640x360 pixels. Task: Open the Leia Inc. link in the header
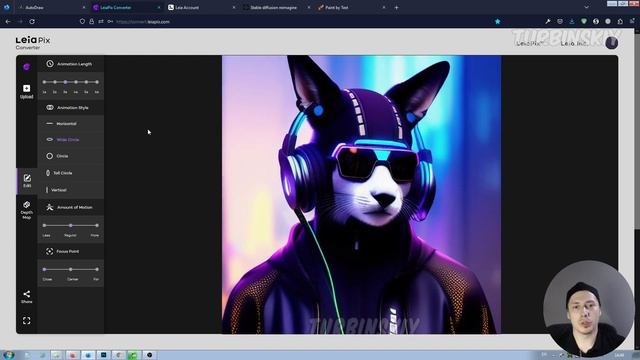(x=574, y=43)
